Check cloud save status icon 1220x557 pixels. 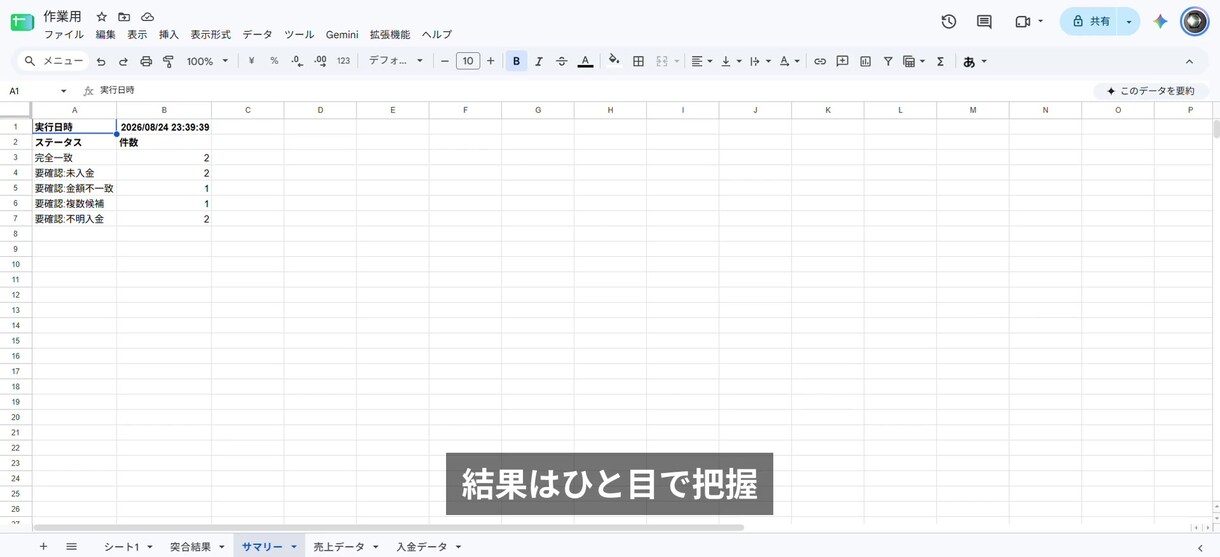tap(147, 17)
